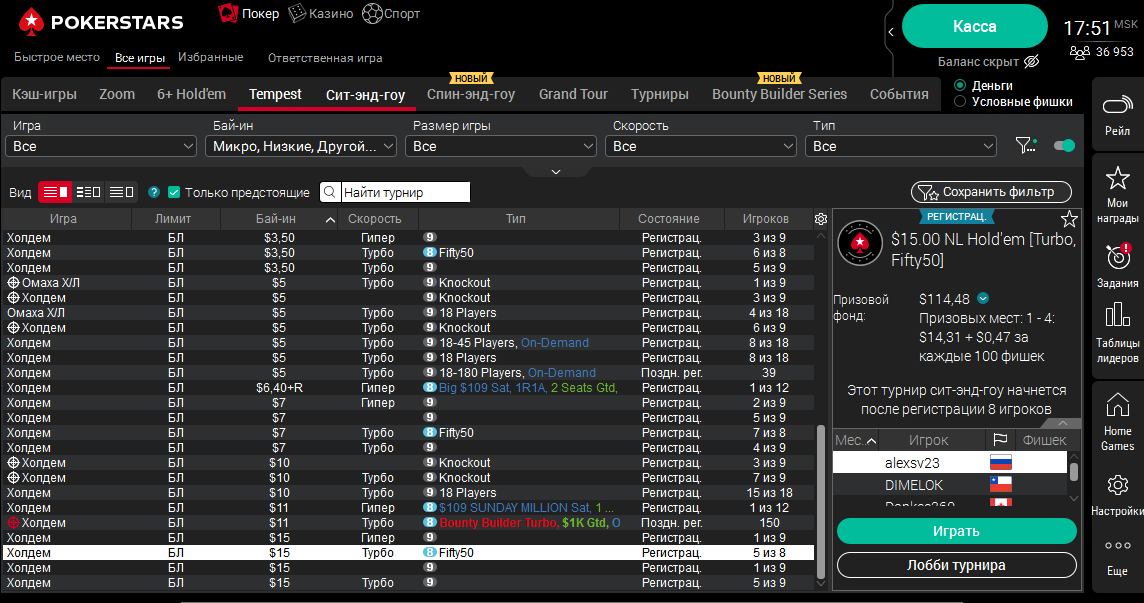Open the Poker section icon
This screenshot has width=1144, height=603.
[228, 13]
